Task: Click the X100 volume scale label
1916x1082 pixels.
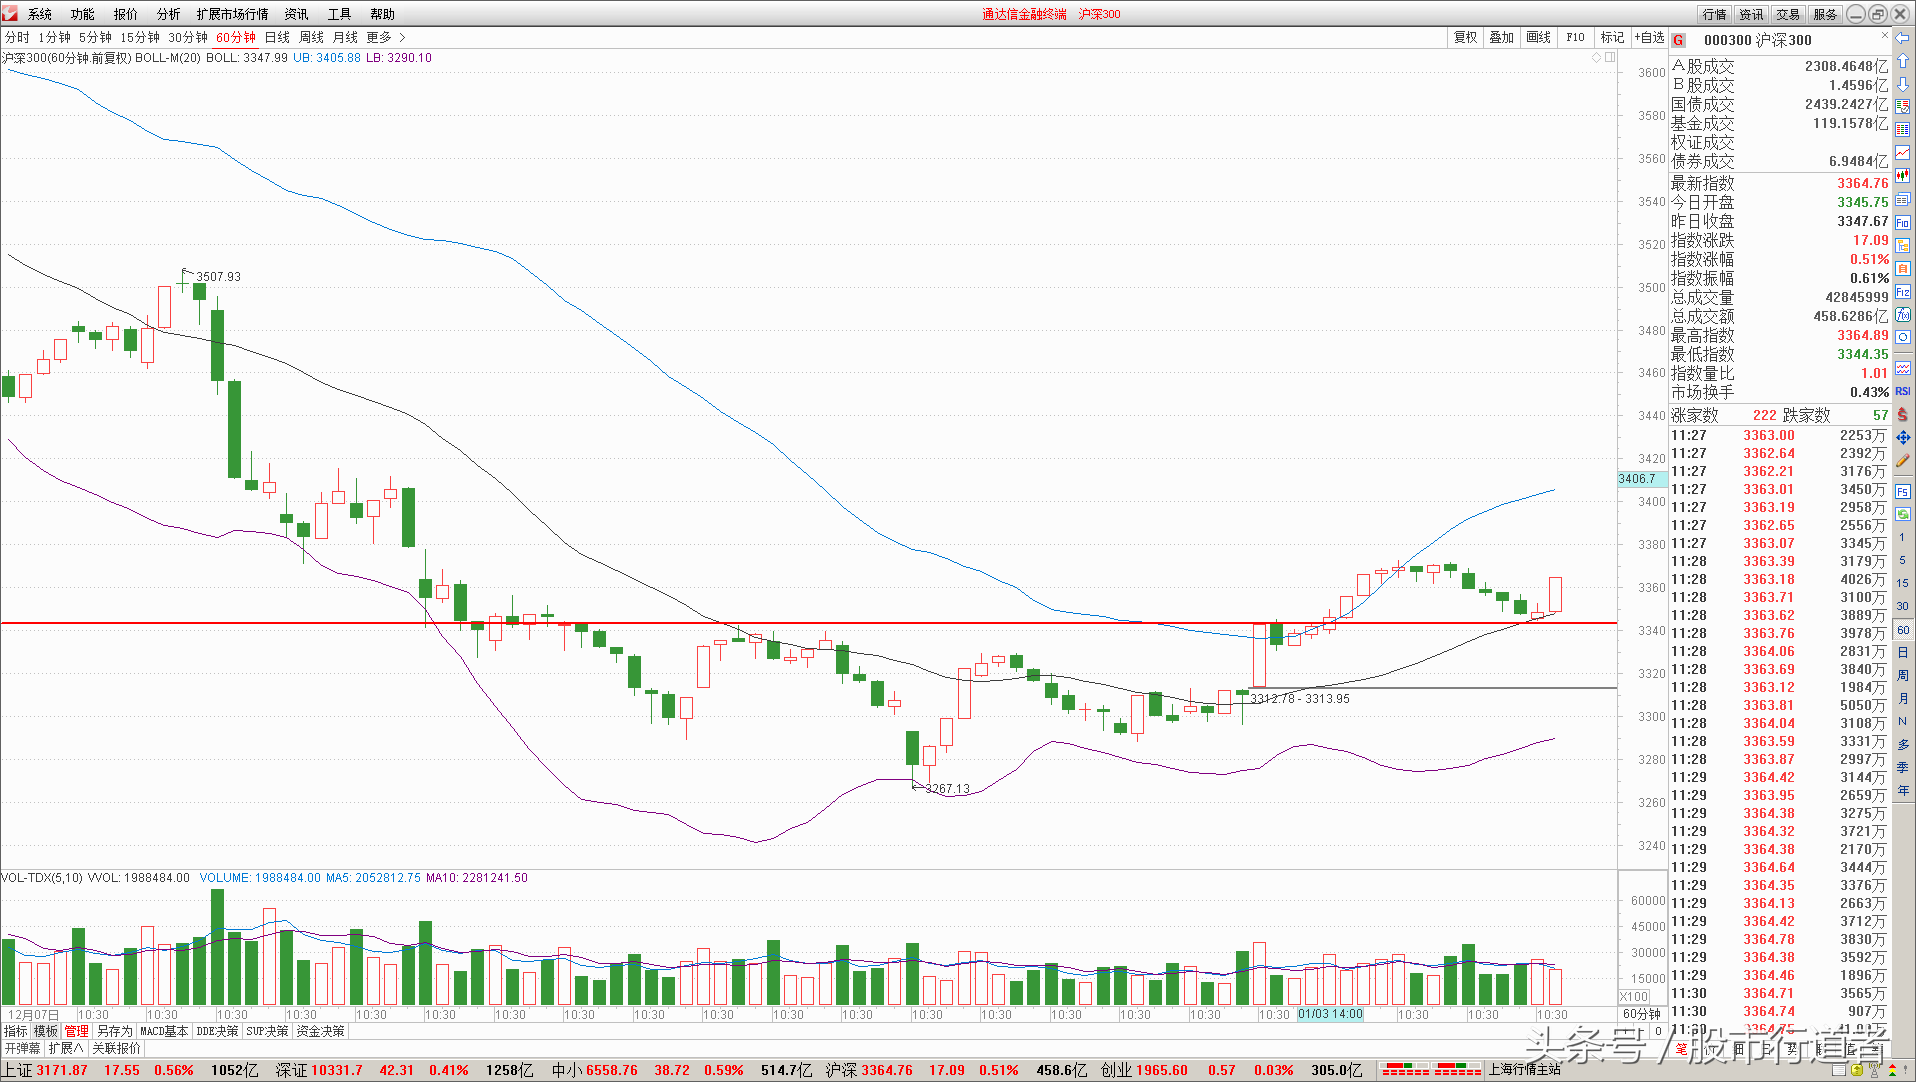Action: [x=1634, y=996]
